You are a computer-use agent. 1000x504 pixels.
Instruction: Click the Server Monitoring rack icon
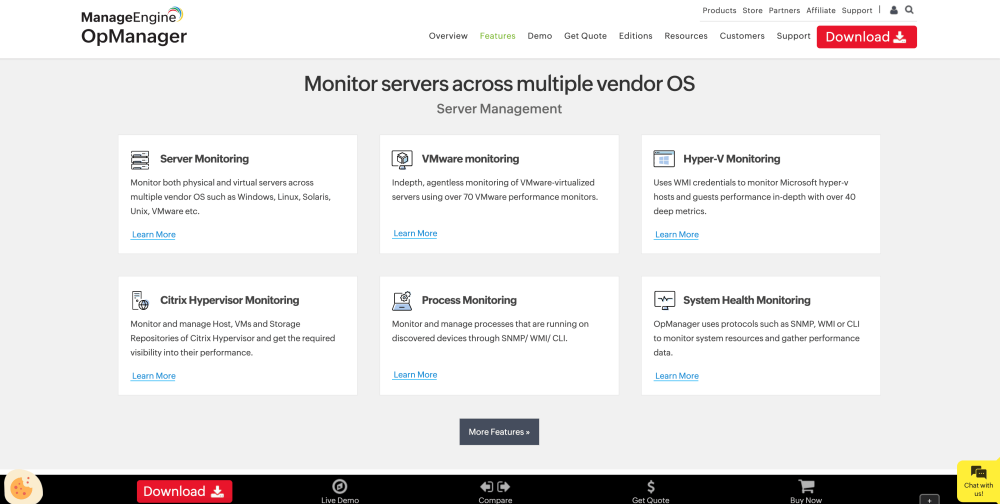pos(140,159)
